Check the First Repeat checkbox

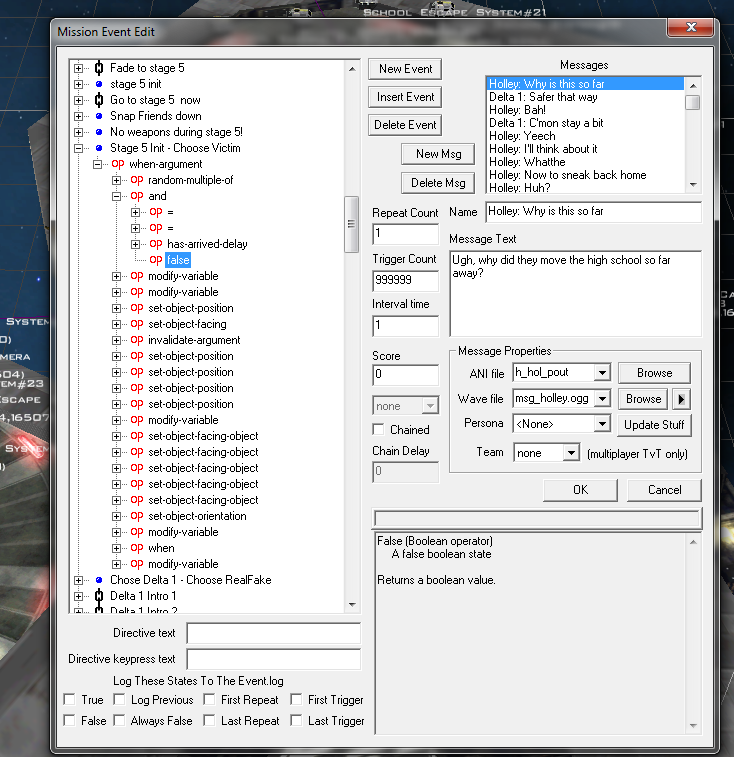click(x=209, y=700)
